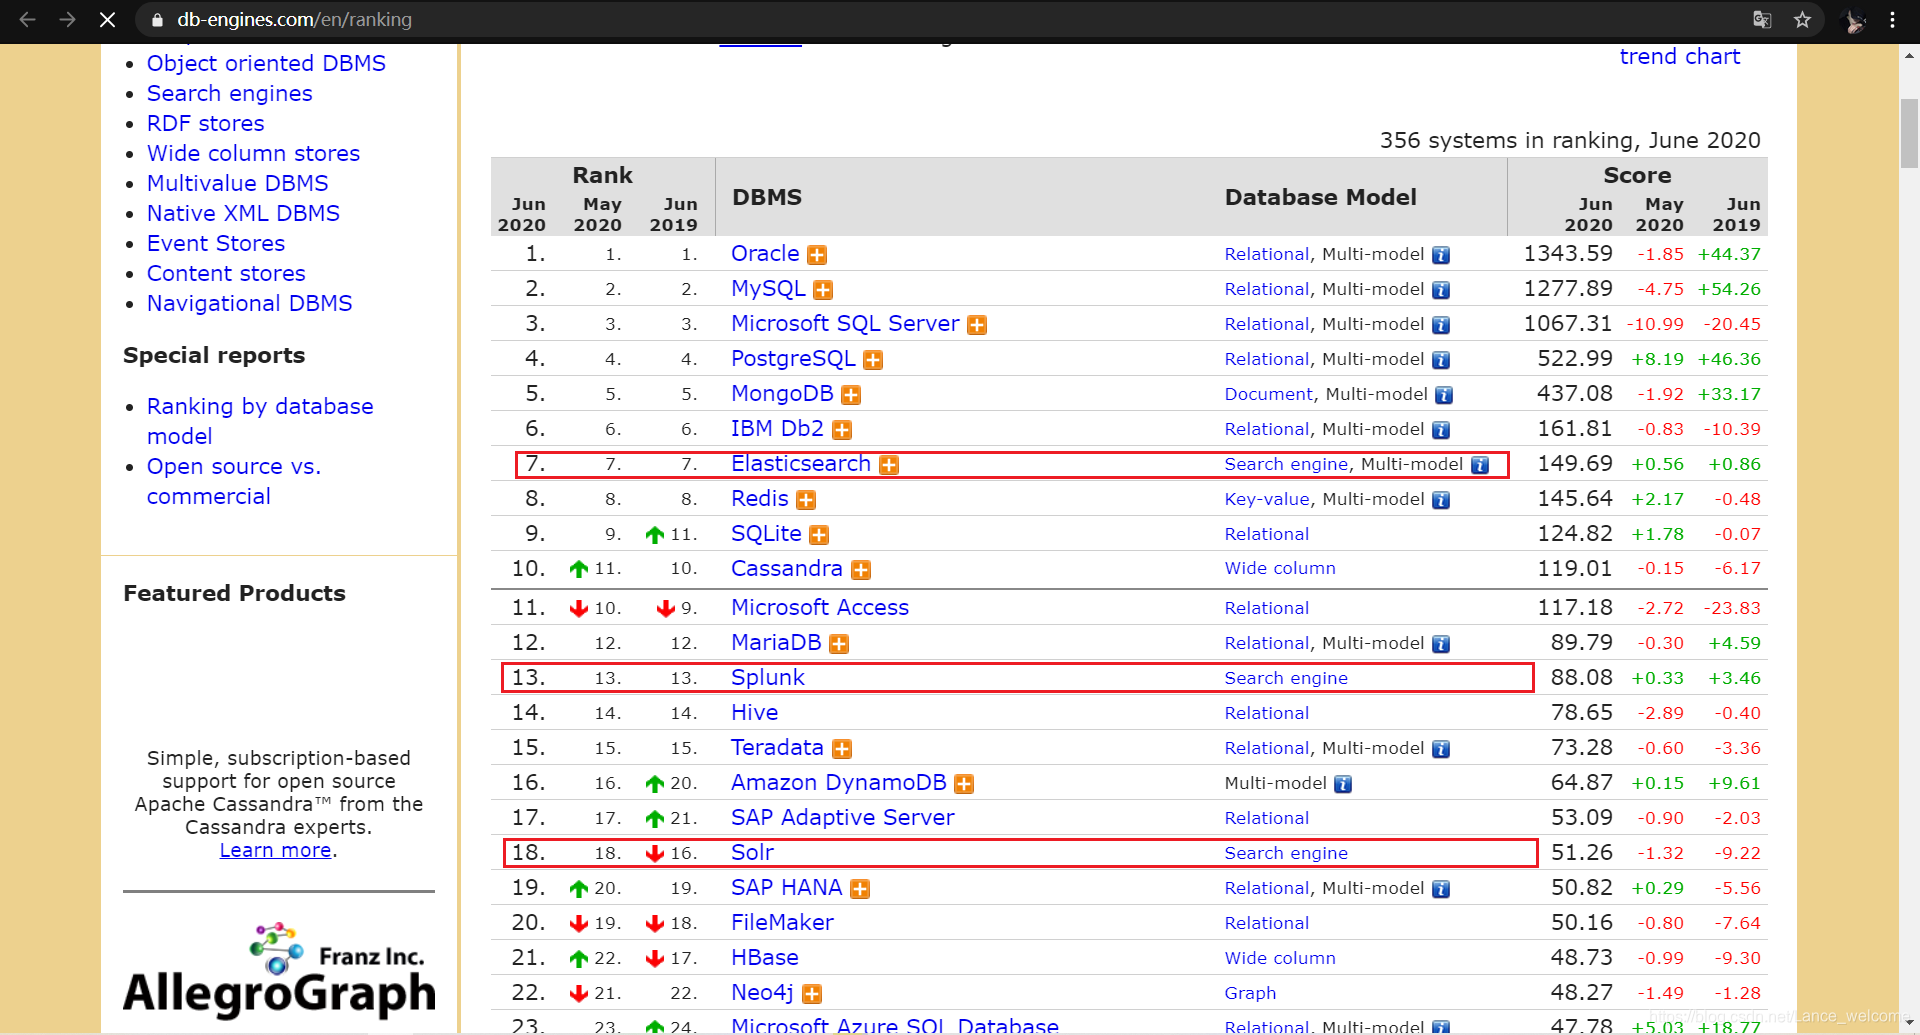Click the plus icon beside Elasticsearch

tap(889, 465)
